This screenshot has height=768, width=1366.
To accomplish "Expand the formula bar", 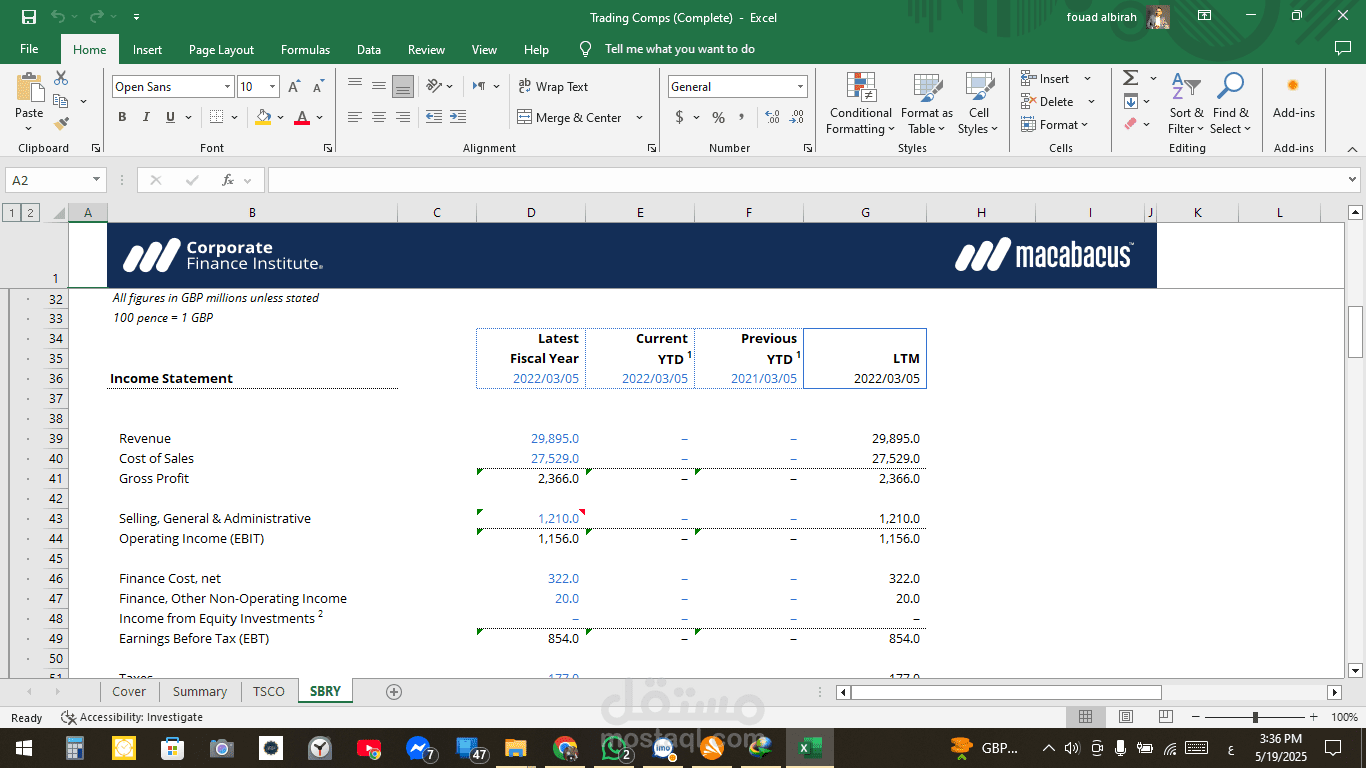I will (x=1353, y=180).
